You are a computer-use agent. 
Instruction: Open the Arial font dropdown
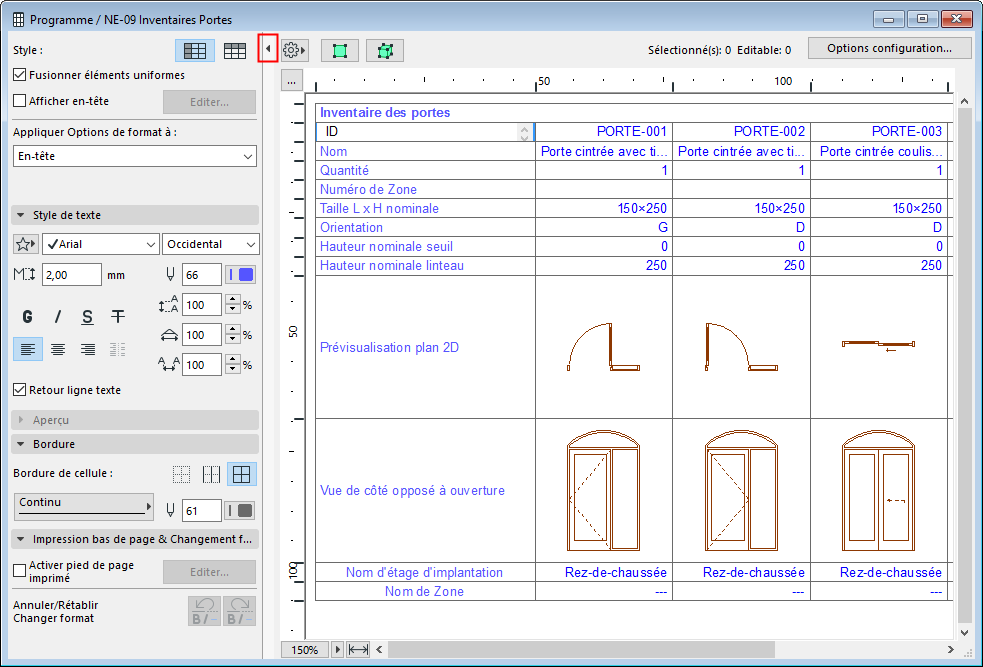[100, 244]
